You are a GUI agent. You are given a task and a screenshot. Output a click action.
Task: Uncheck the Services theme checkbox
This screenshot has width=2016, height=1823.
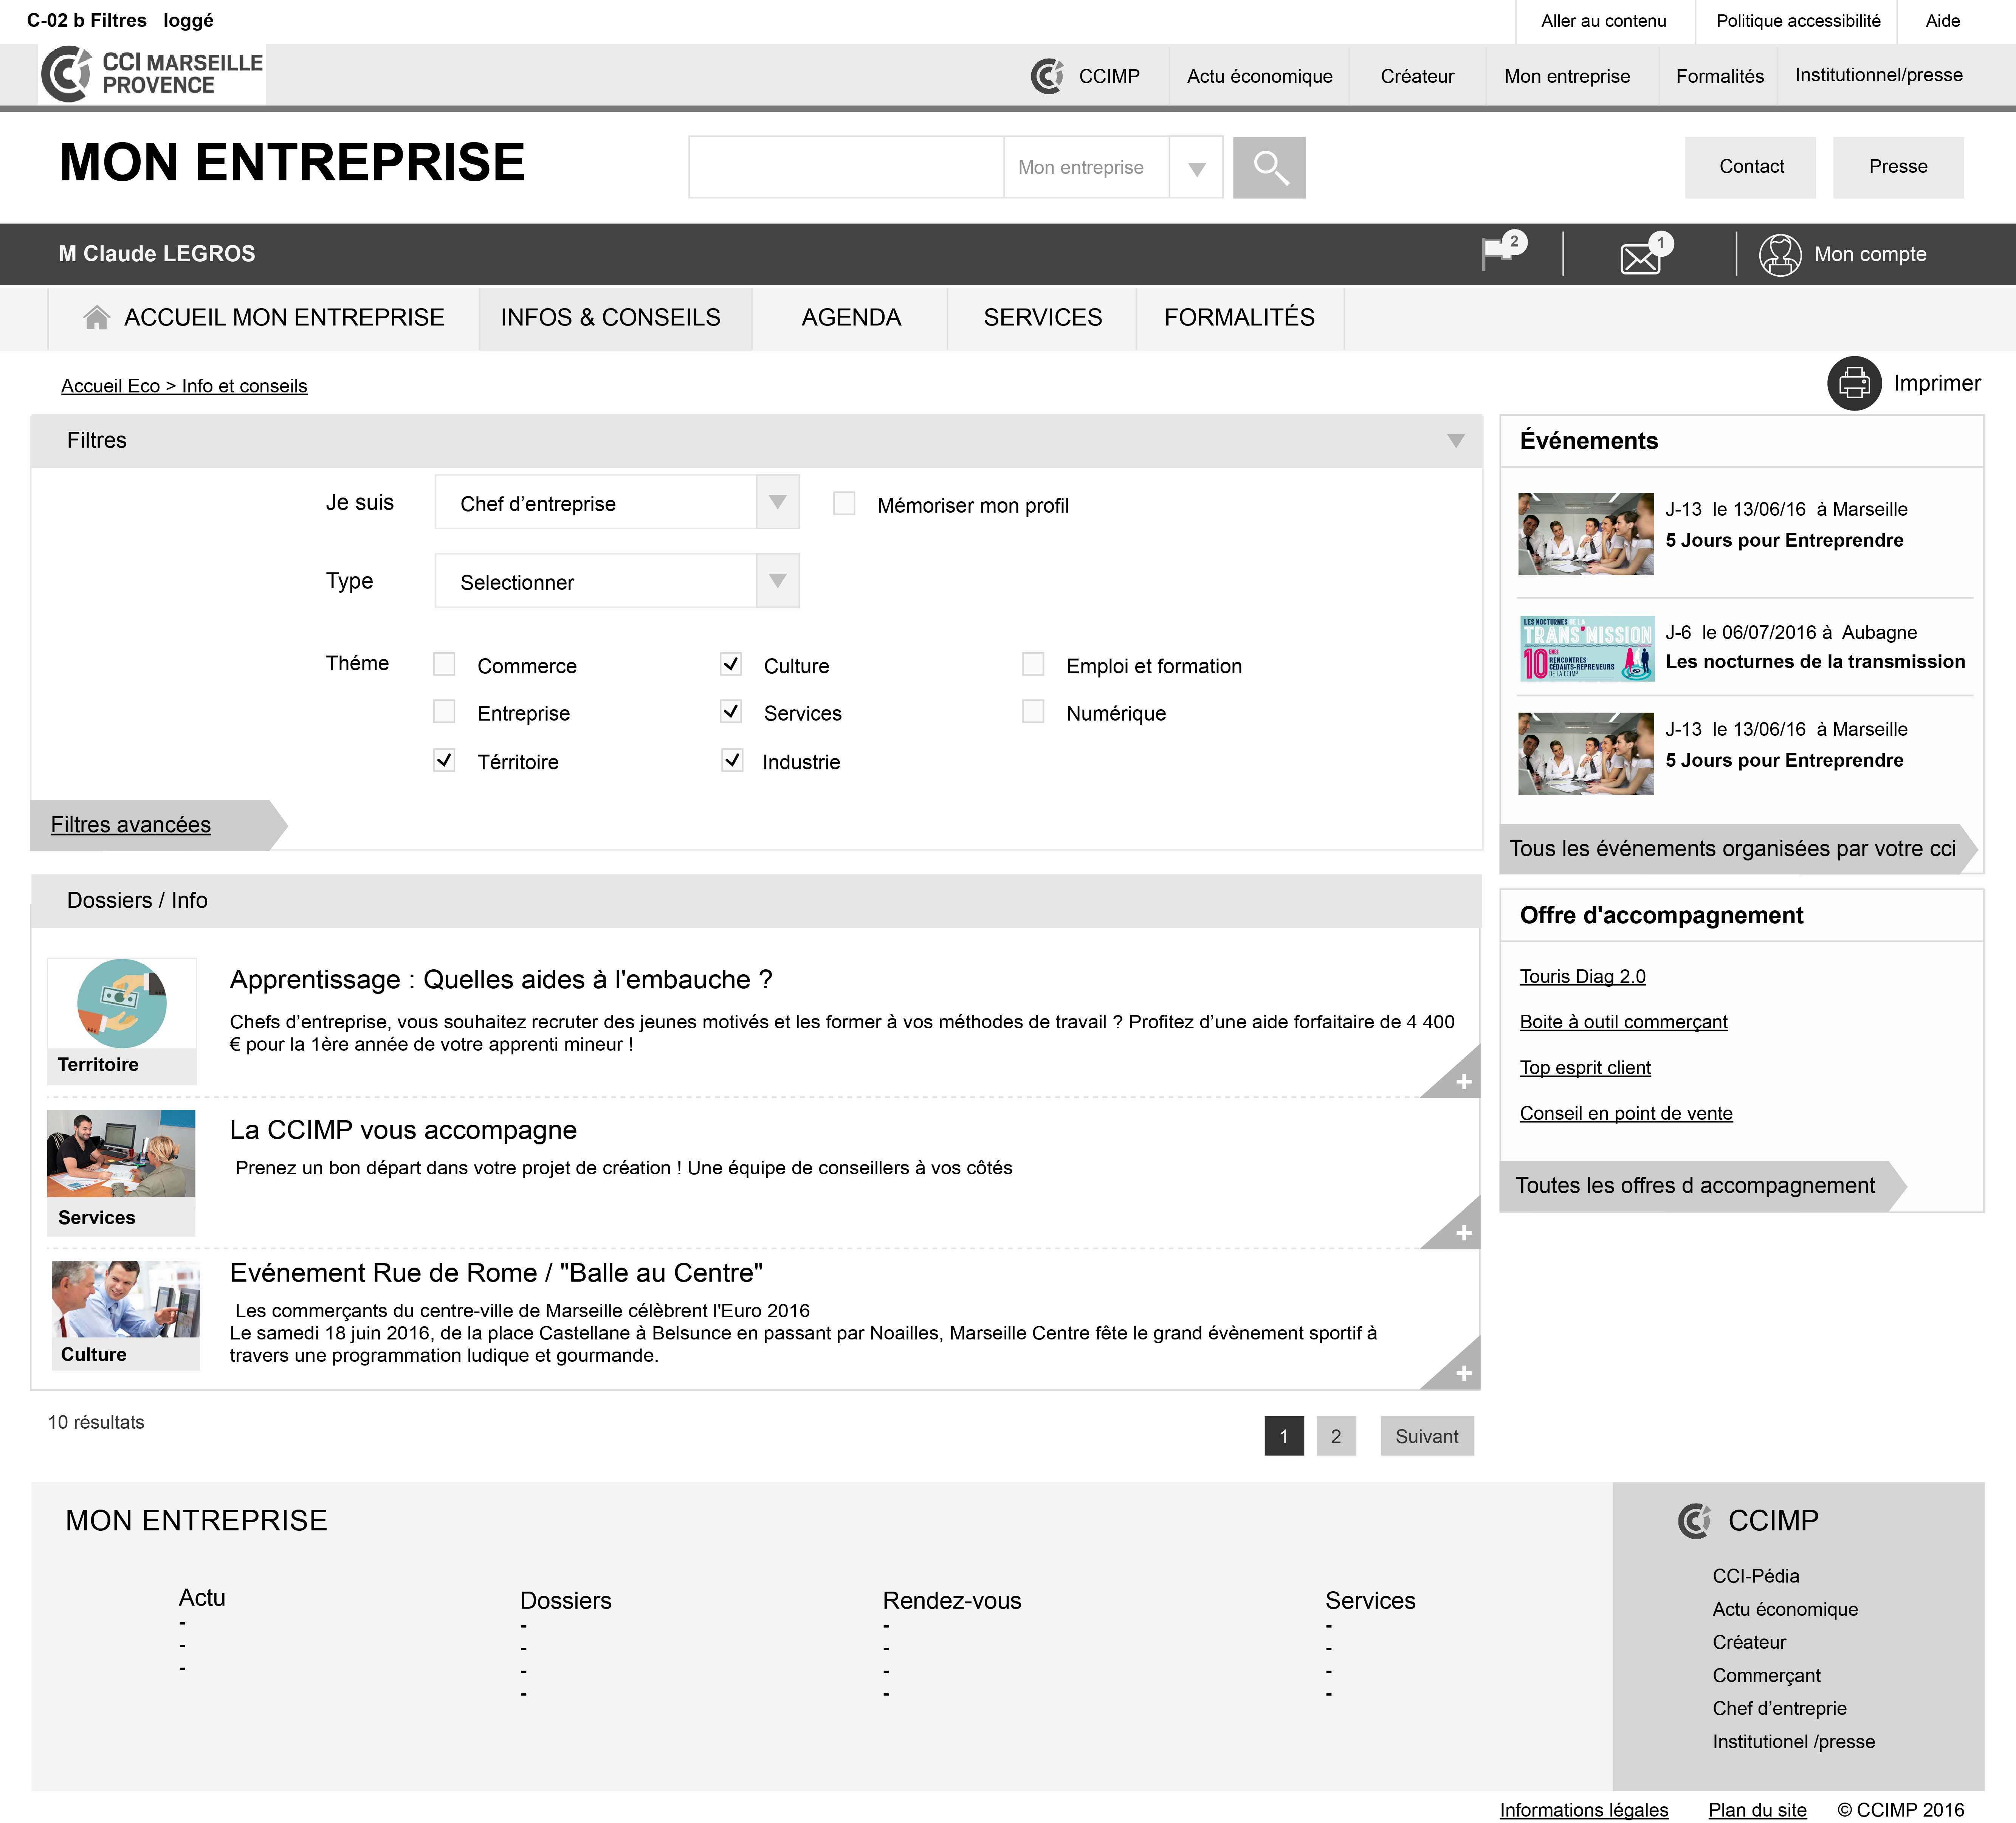(x=731, y=711)
